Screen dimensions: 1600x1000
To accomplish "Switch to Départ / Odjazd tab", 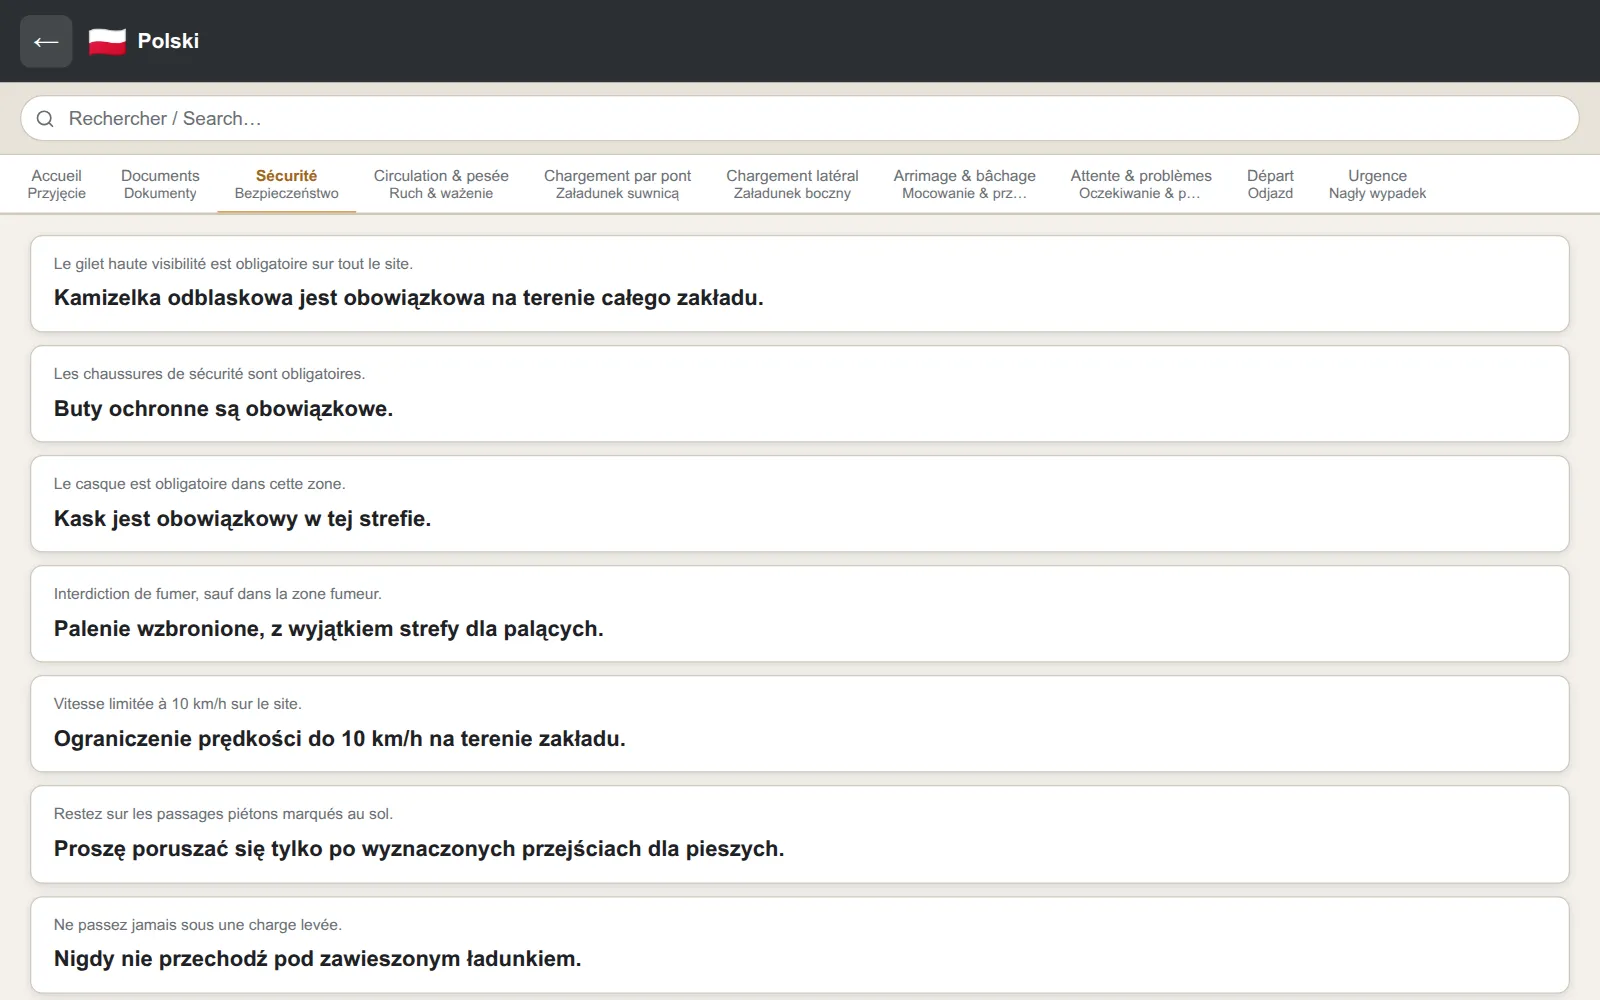I will 1270,184.
